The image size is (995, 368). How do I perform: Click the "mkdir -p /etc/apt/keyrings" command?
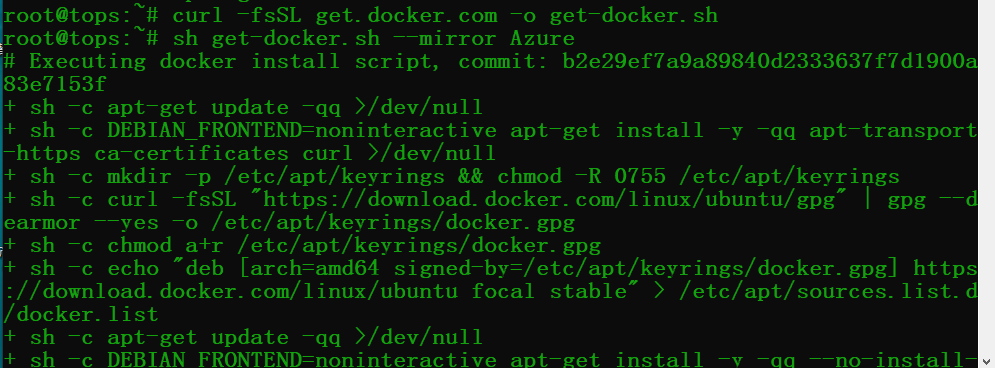coord(276,176)
